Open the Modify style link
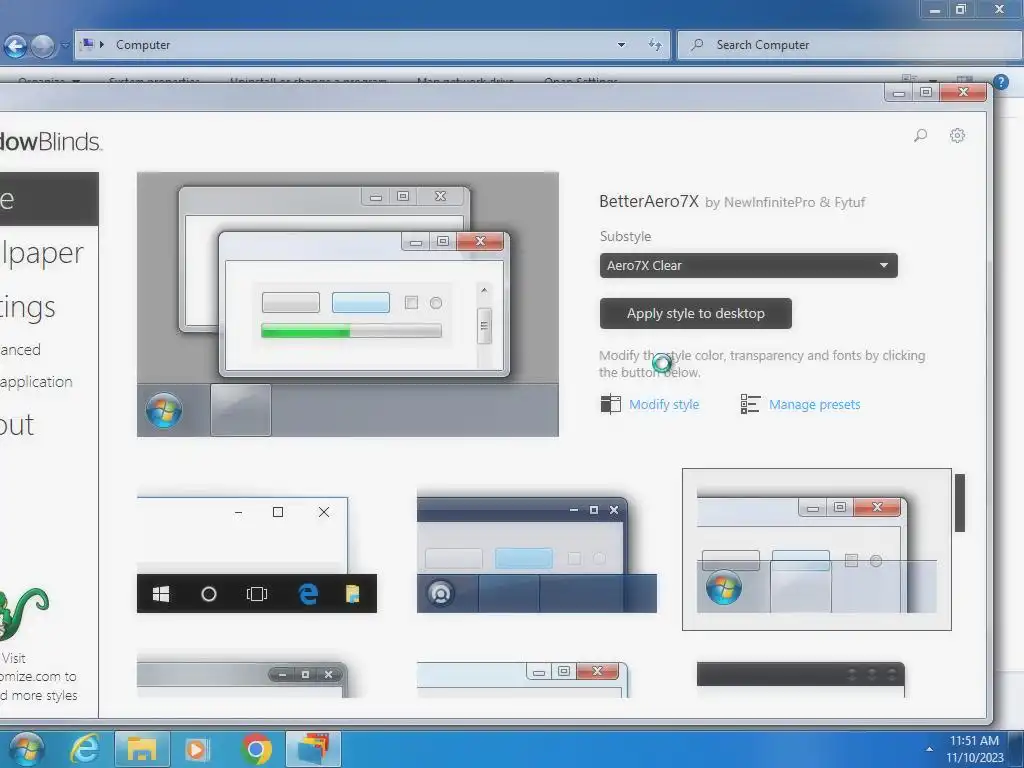The height and width of the screenshot is (768, 1024). pyautogui.click(x=664, y=404)
